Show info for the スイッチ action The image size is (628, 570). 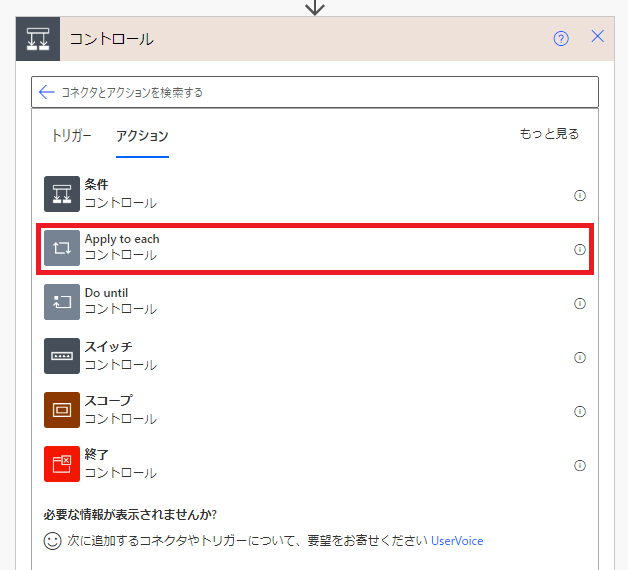coord(580,357)
